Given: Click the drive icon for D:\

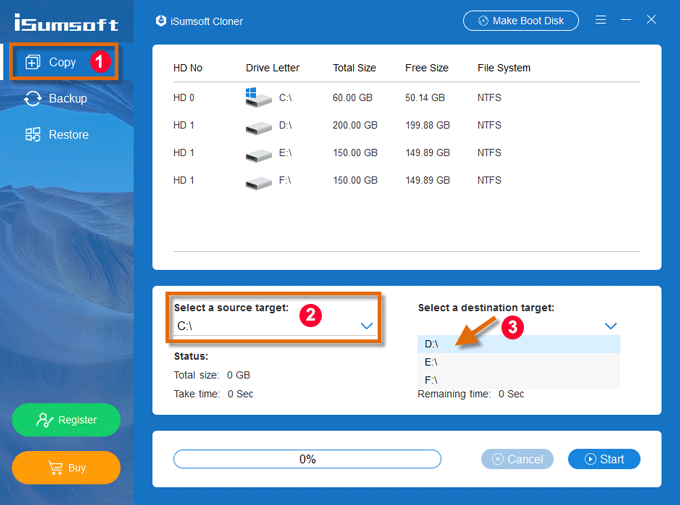Looking at the screenshot, I should 258,128.
